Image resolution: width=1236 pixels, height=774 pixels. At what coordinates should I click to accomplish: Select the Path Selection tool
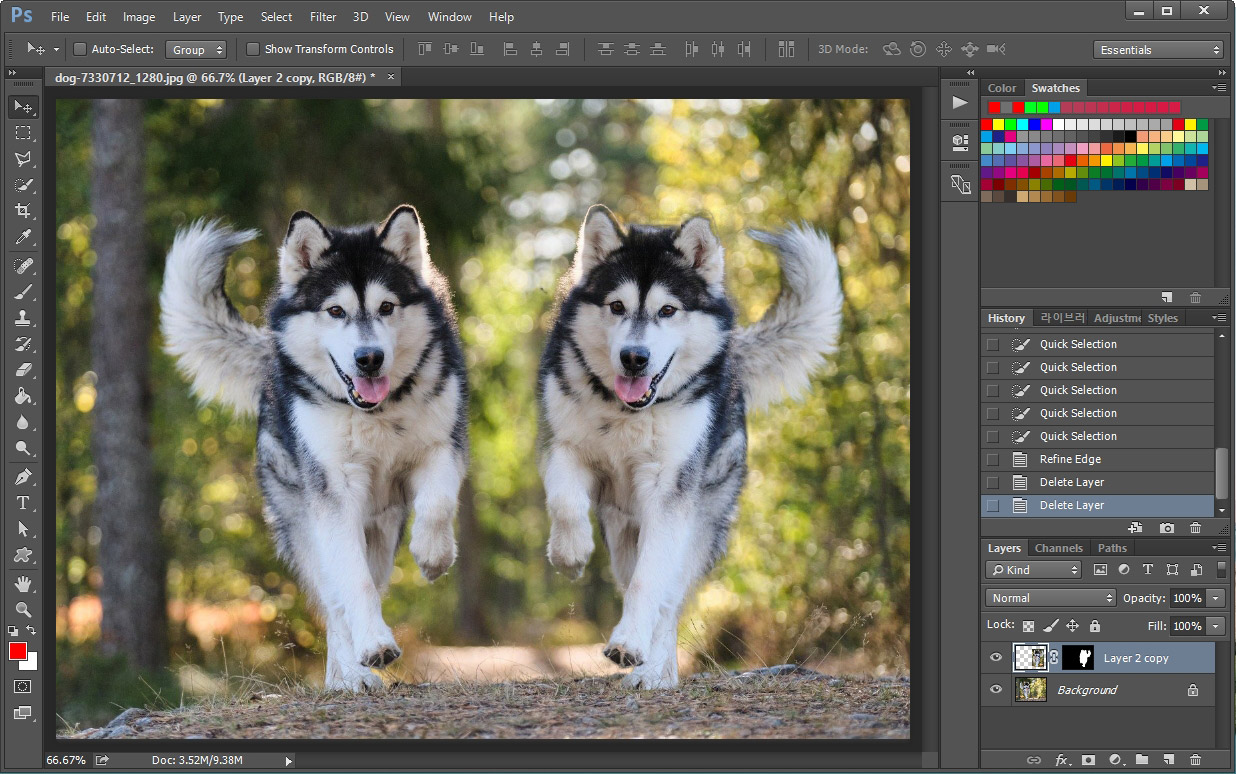click(23, 529)
